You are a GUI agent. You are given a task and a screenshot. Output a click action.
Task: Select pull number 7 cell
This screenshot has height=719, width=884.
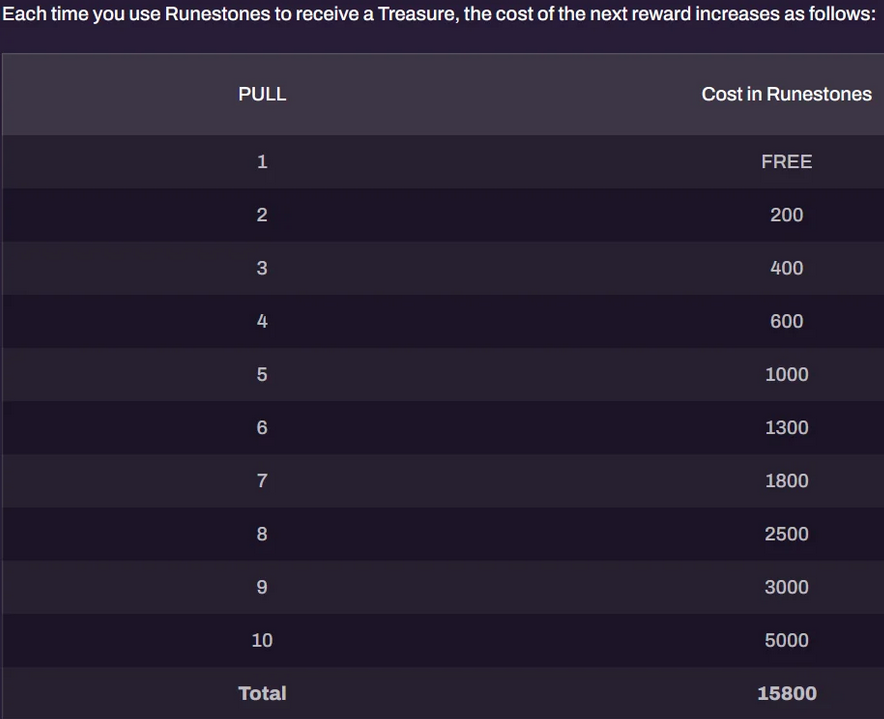(x=262, y=480)
